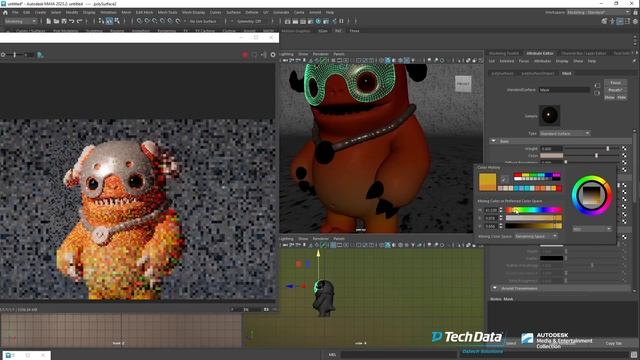
Task: Open the Lighting menu in the lower viewport
Action: coord(286,238)
